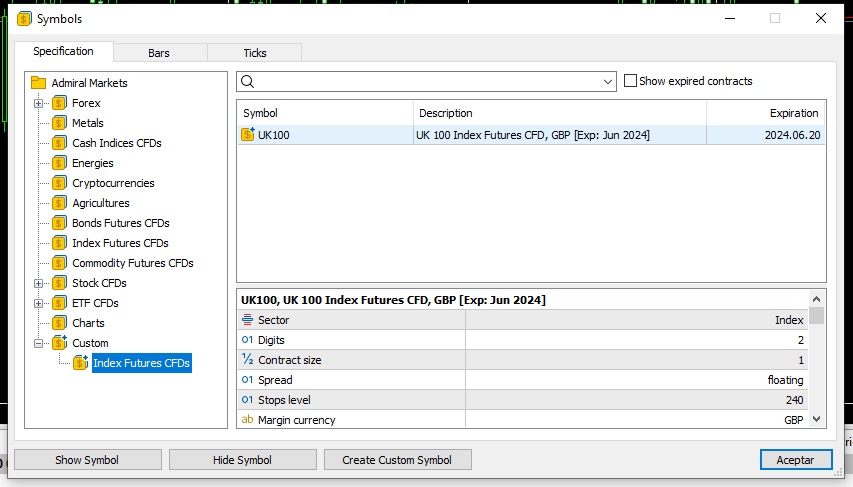Viewport: 853px width, 487px height.
Task: Select the highlighted Custom Index Futures CFDs item
Action: [x=141, y=363]
